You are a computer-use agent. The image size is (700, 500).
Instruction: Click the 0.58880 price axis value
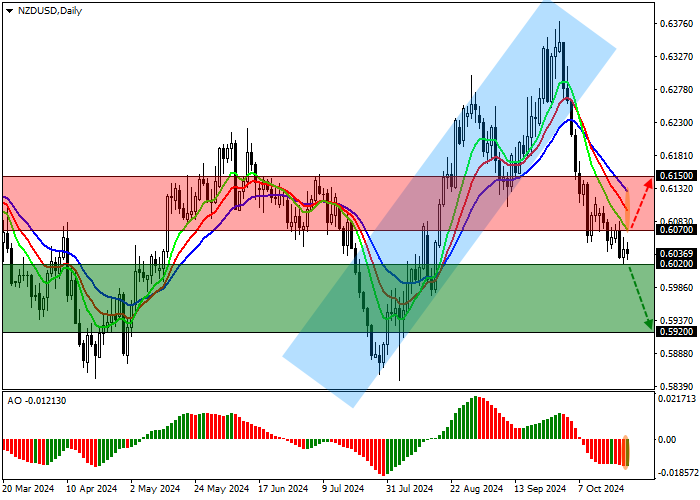[x=676, y=354]
